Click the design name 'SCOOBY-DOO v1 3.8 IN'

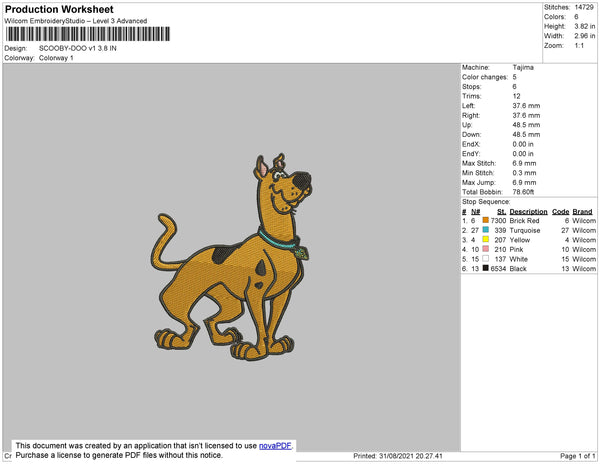(78, 49)
